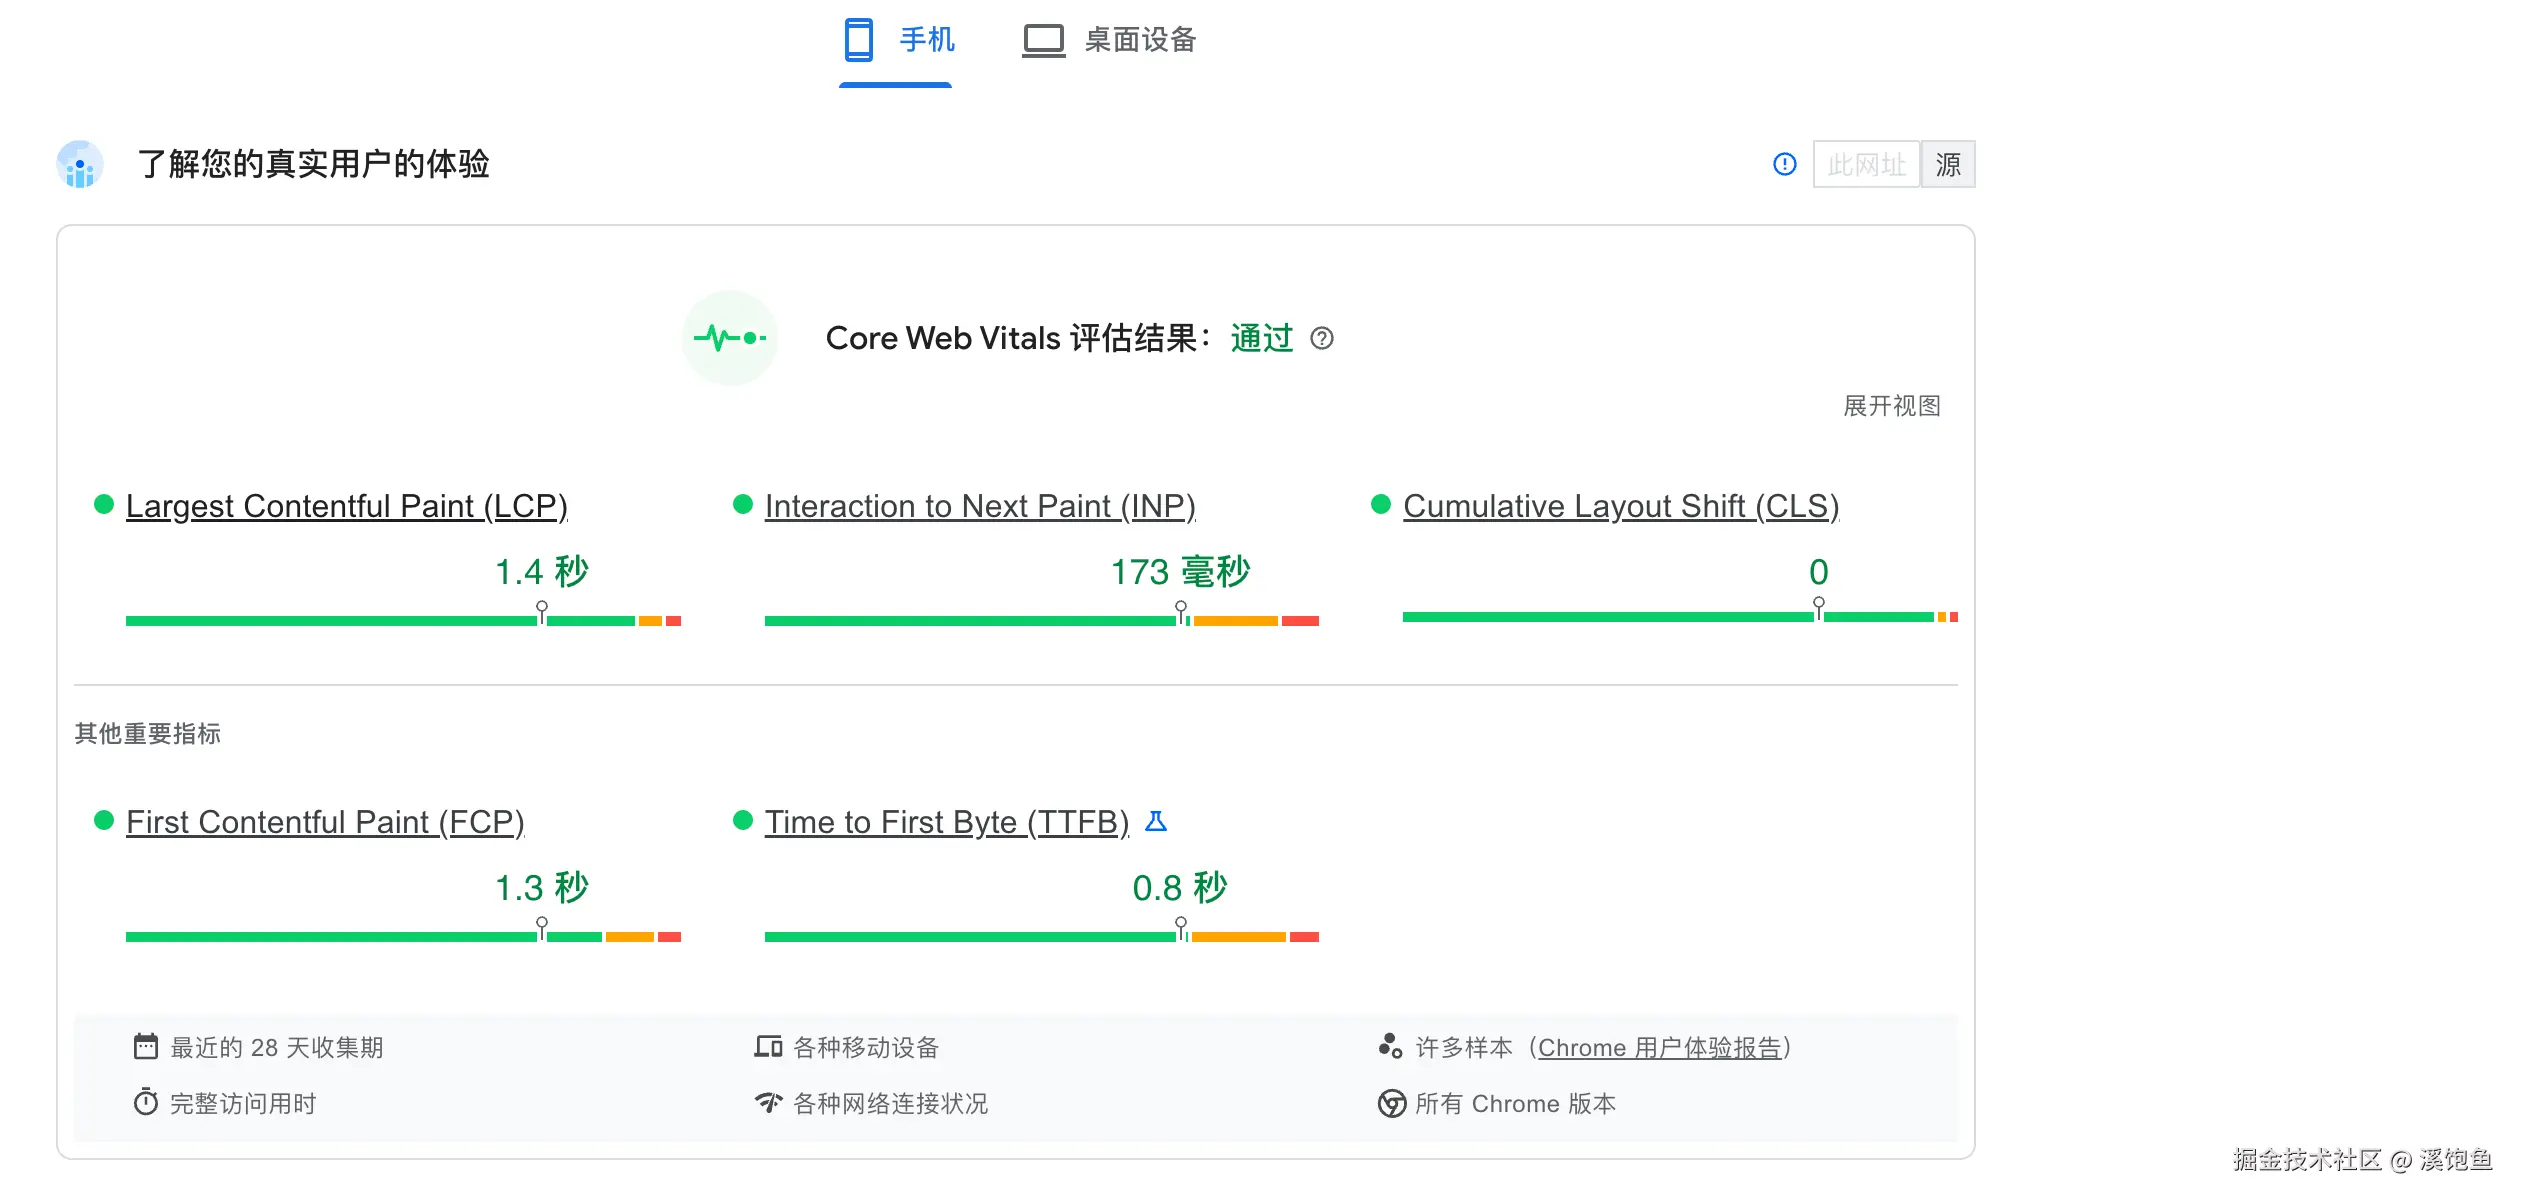The width and height of the screenshot is (2524, 1204).
Task: Click the devices icon beside 各种移动设备
Action: pyautogui.click(x=768, y=1047)
